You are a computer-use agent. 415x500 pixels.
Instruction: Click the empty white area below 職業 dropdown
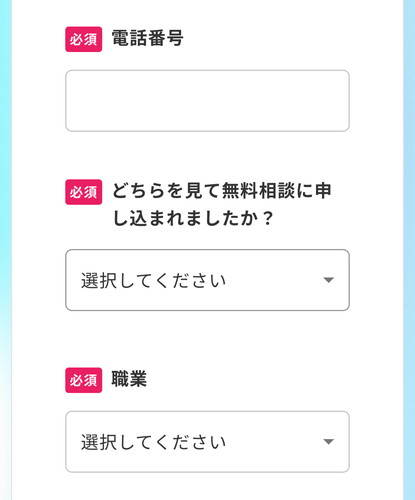pos(207,487)
